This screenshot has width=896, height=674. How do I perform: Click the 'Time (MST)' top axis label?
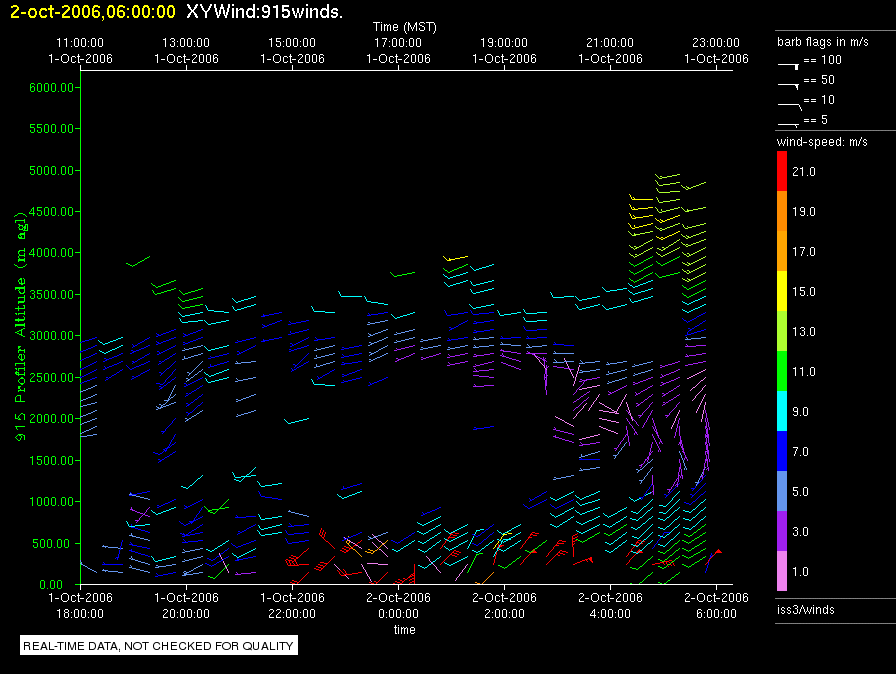tap(405, 27)
